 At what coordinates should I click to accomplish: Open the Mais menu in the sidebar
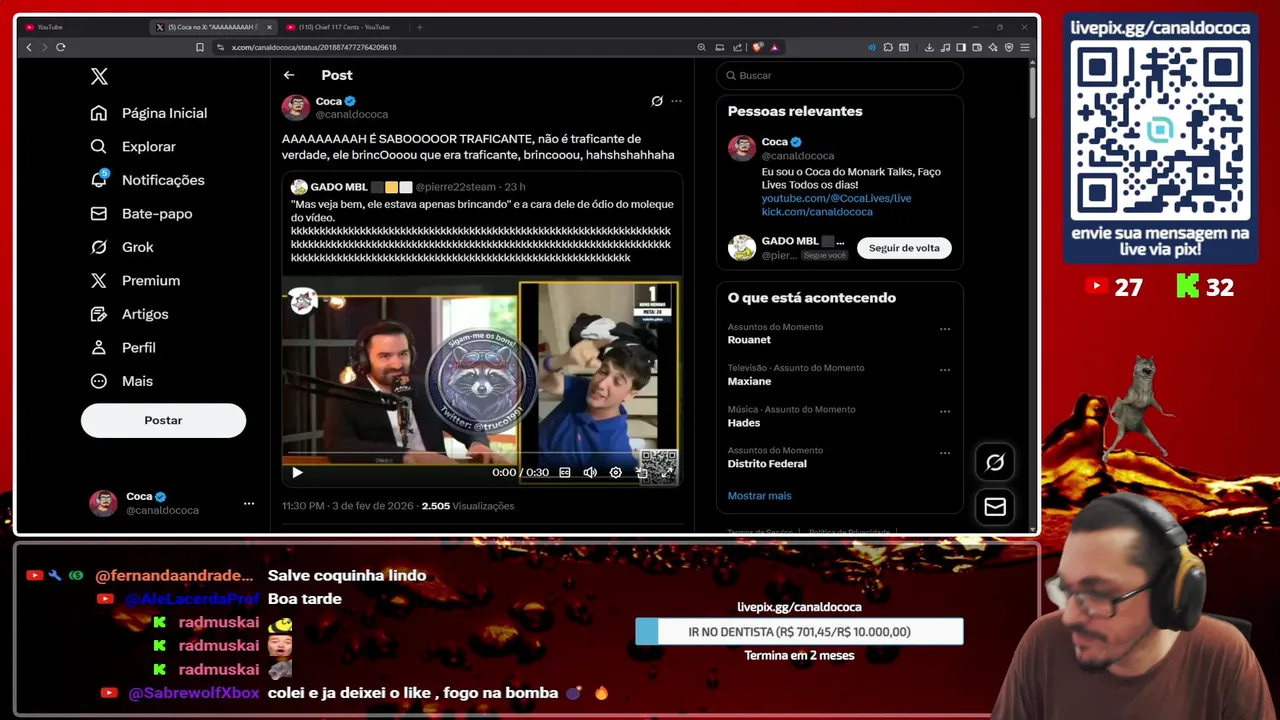click(x=121, y=381)
